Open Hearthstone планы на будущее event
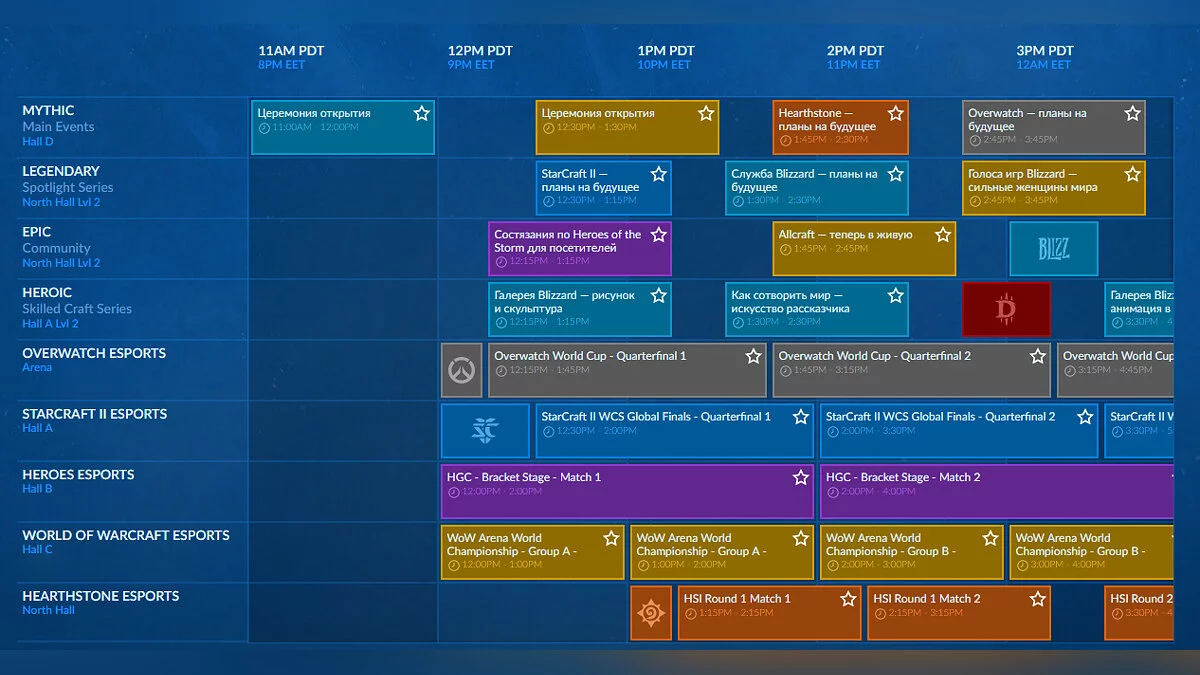The width and height of the screenshot is (1200, 675). 841,127
